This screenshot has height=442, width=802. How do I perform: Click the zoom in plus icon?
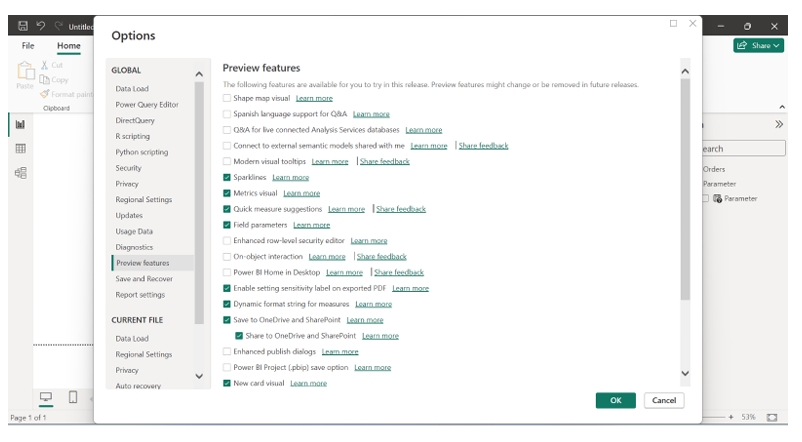coord(731,417)
